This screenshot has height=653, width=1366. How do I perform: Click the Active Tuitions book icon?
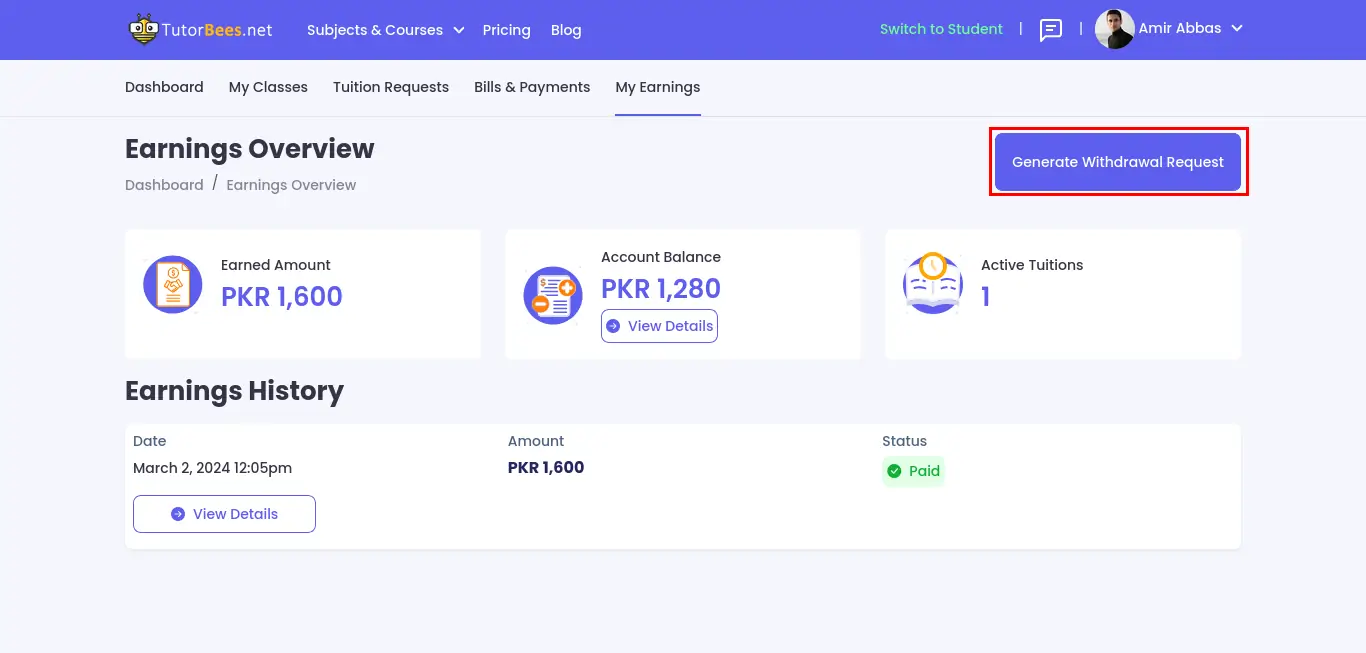pyautogui.click(x=932, y=283)
